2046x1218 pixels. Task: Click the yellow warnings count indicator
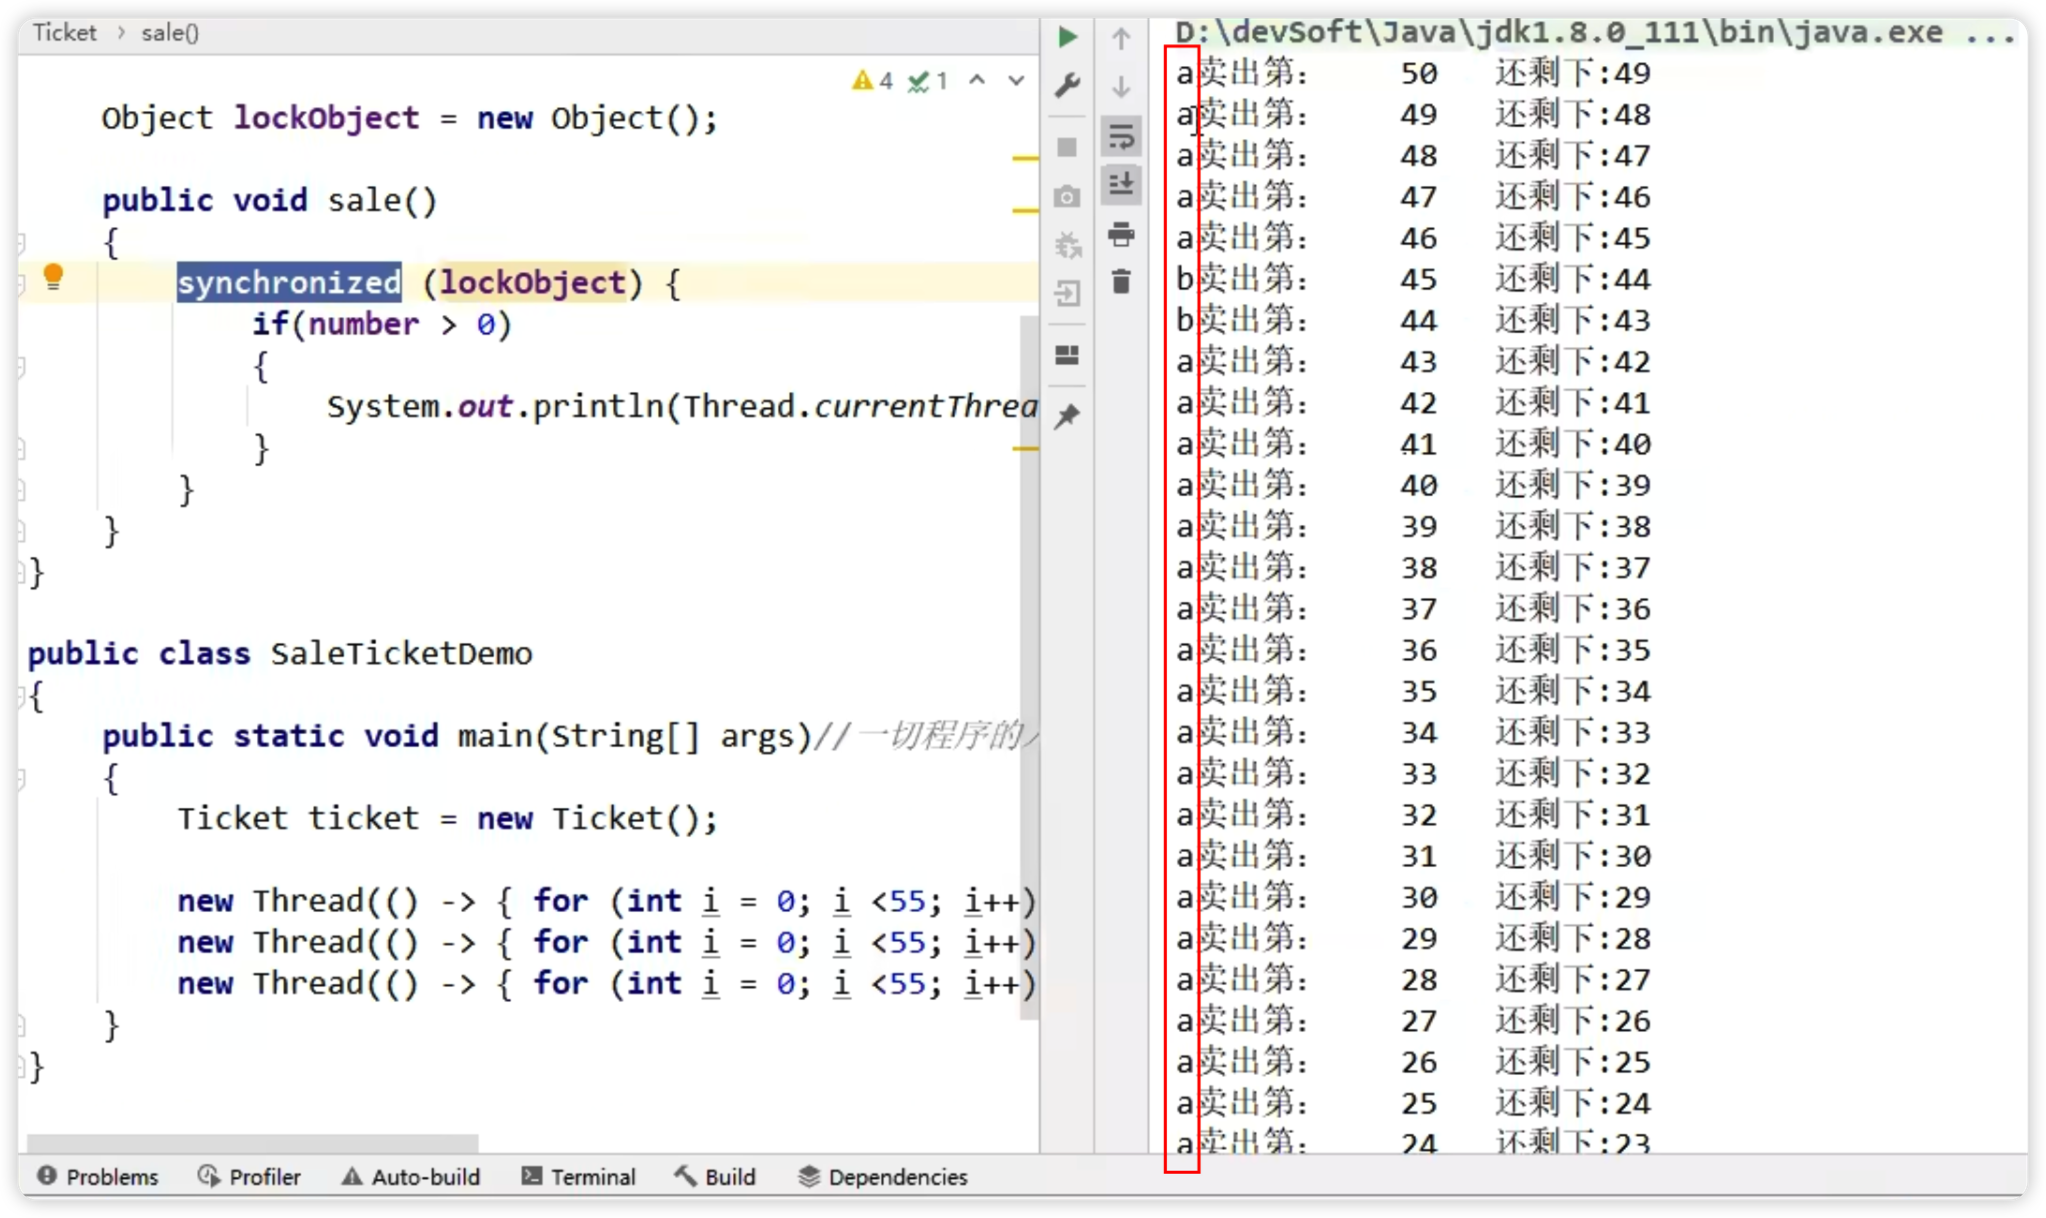(x=872, y=81)
